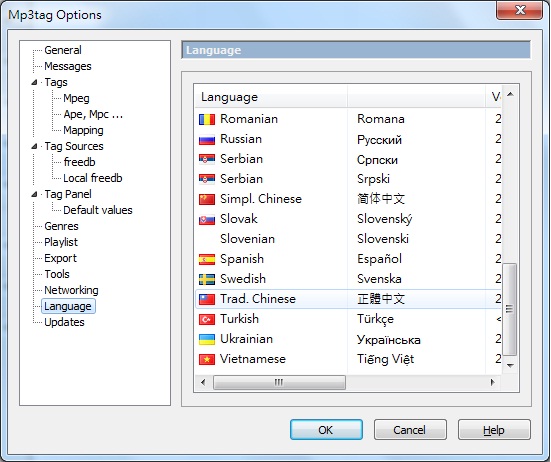Viewport: 551px width, 462px height.
Task: Click the Ukrainian flag icon
Action: [x=207, y=340]
